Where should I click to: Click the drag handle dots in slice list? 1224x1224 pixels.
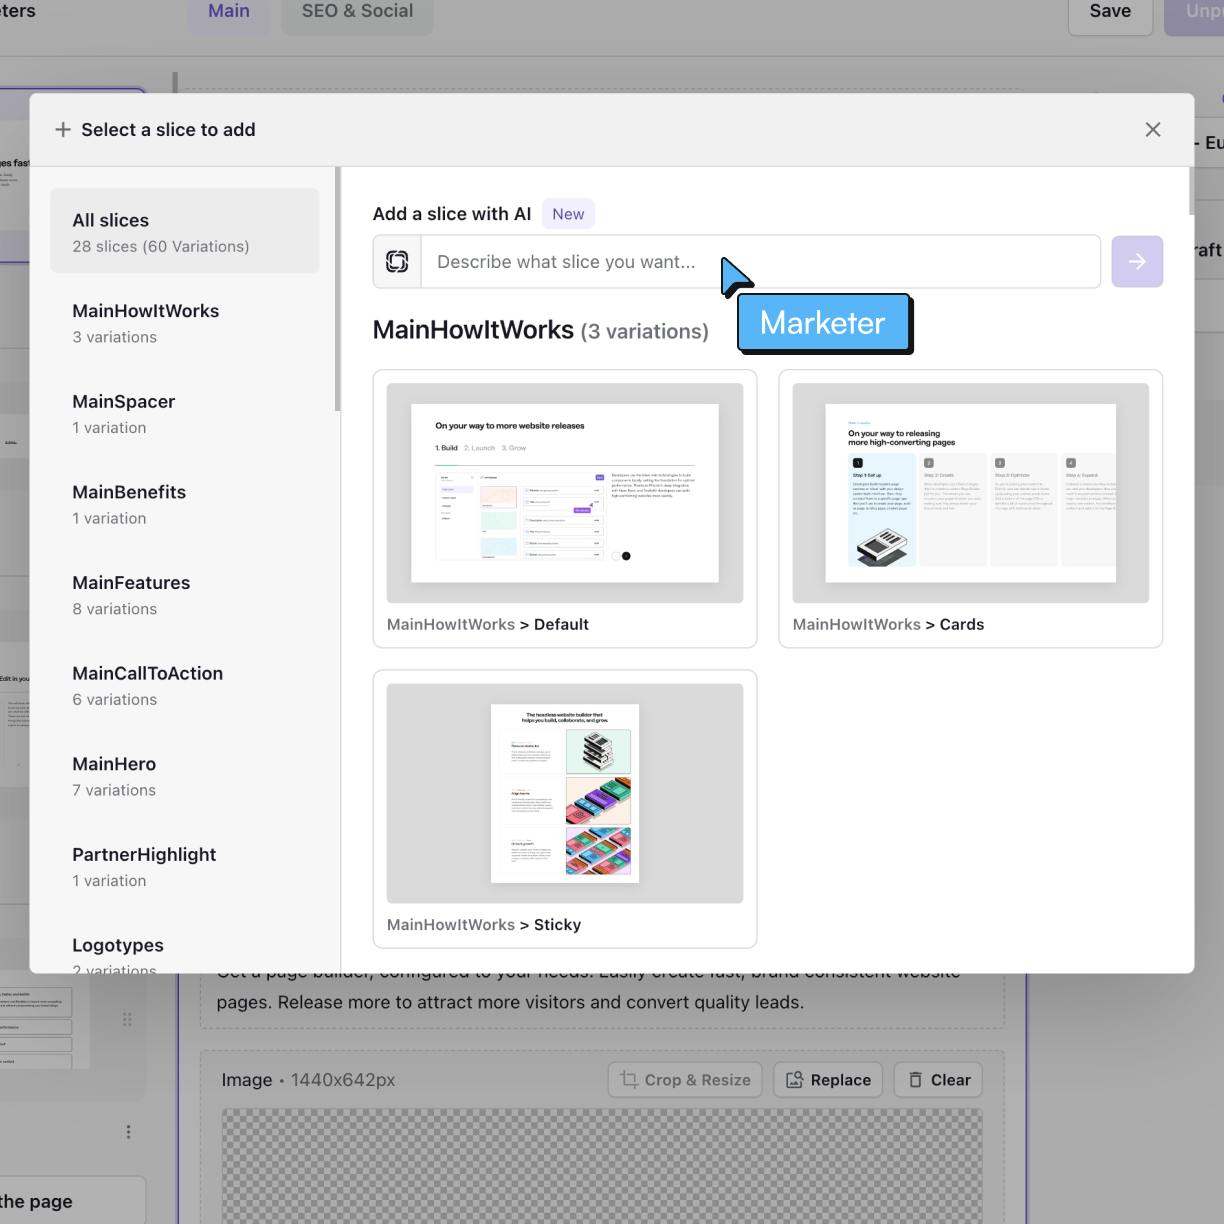127,1019
